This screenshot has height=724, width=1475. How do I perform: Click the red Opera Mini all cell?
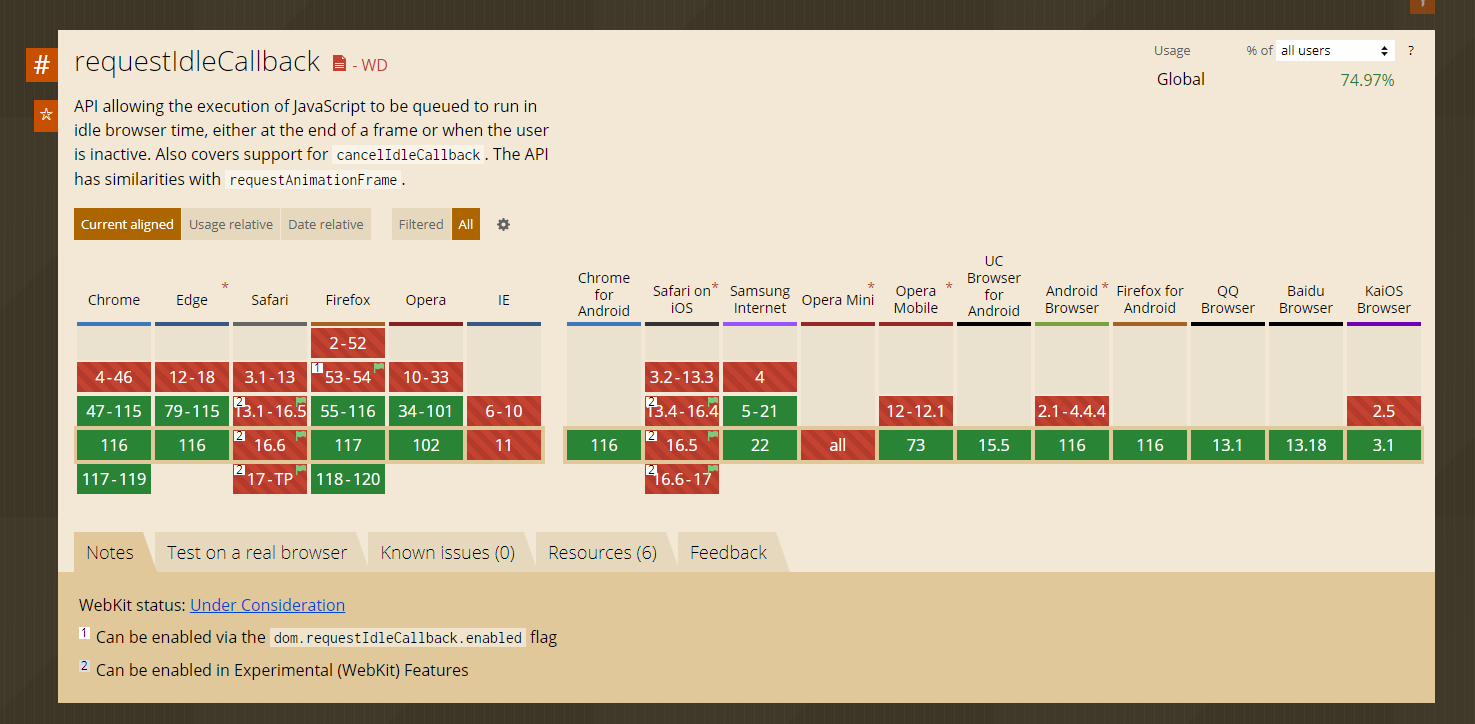[838, 445]
